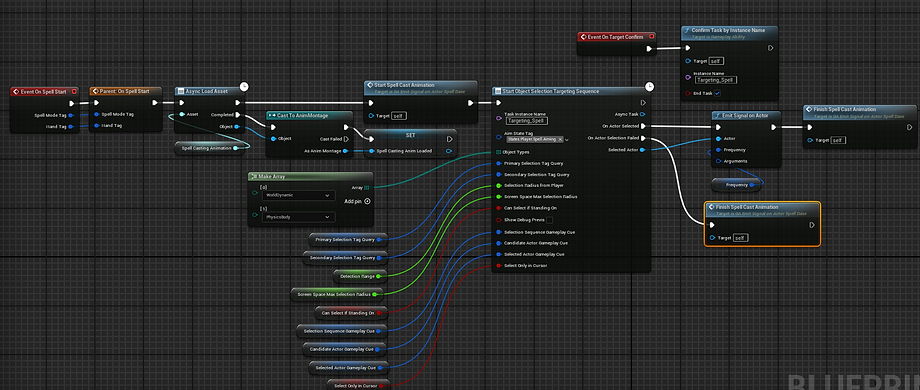This screenshot has height=390, width=920.
Task: Select the Make Array node header
Action: 310,177
